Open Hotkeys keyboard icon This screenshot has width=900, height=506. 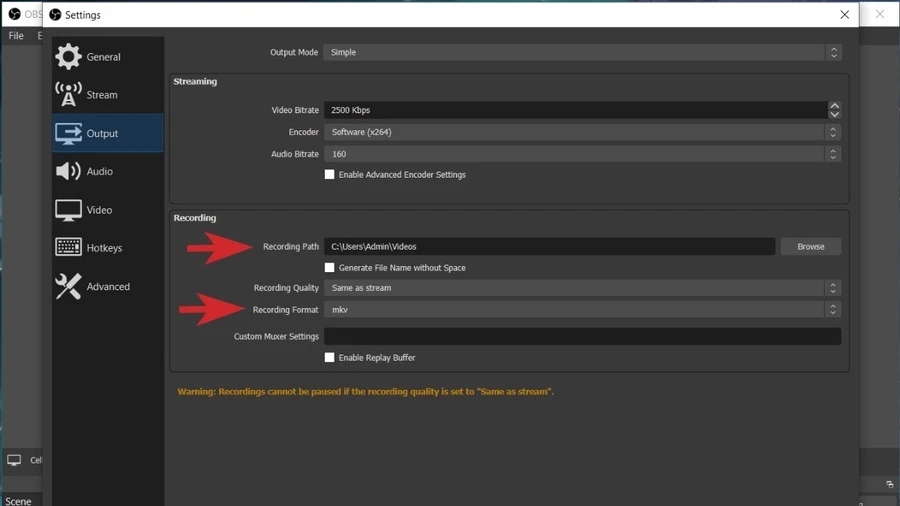[x=68, y=247]
